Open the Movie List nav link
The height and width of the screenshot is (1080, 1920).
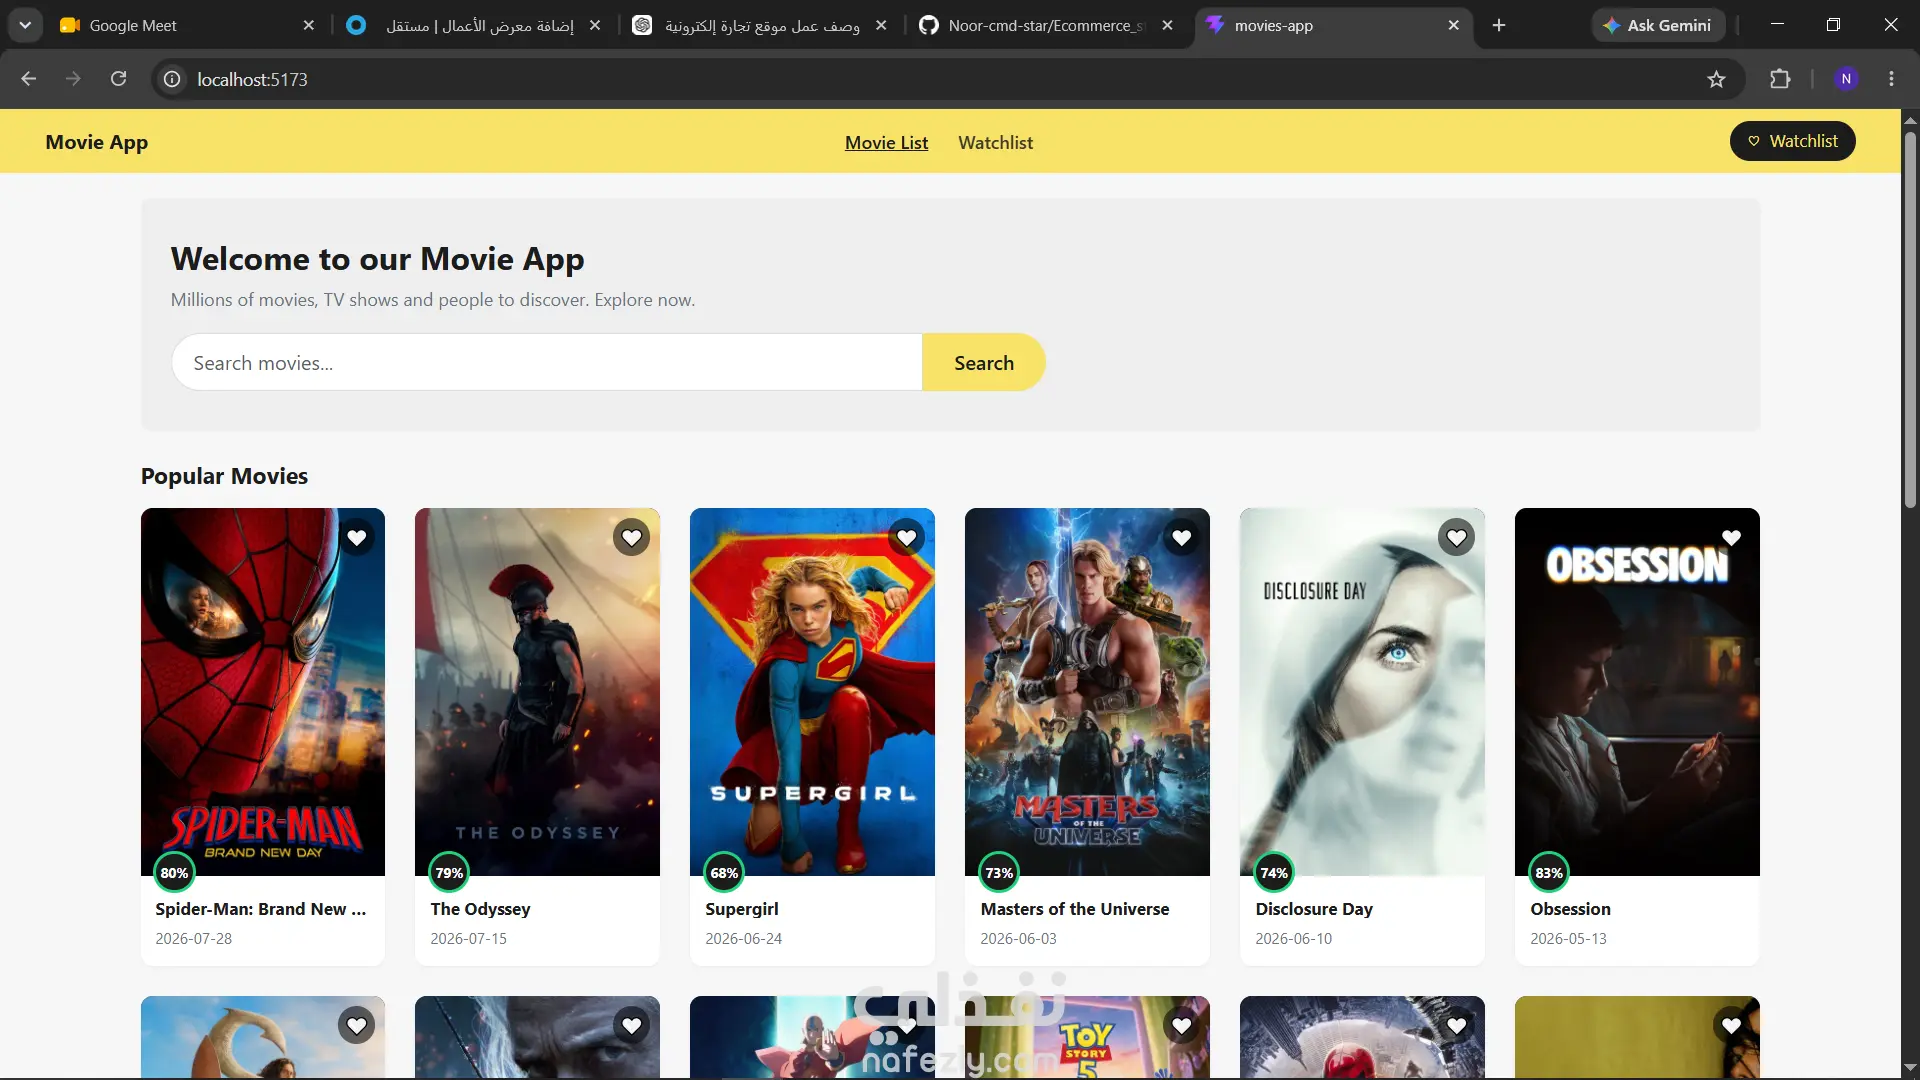coord(886,143)
